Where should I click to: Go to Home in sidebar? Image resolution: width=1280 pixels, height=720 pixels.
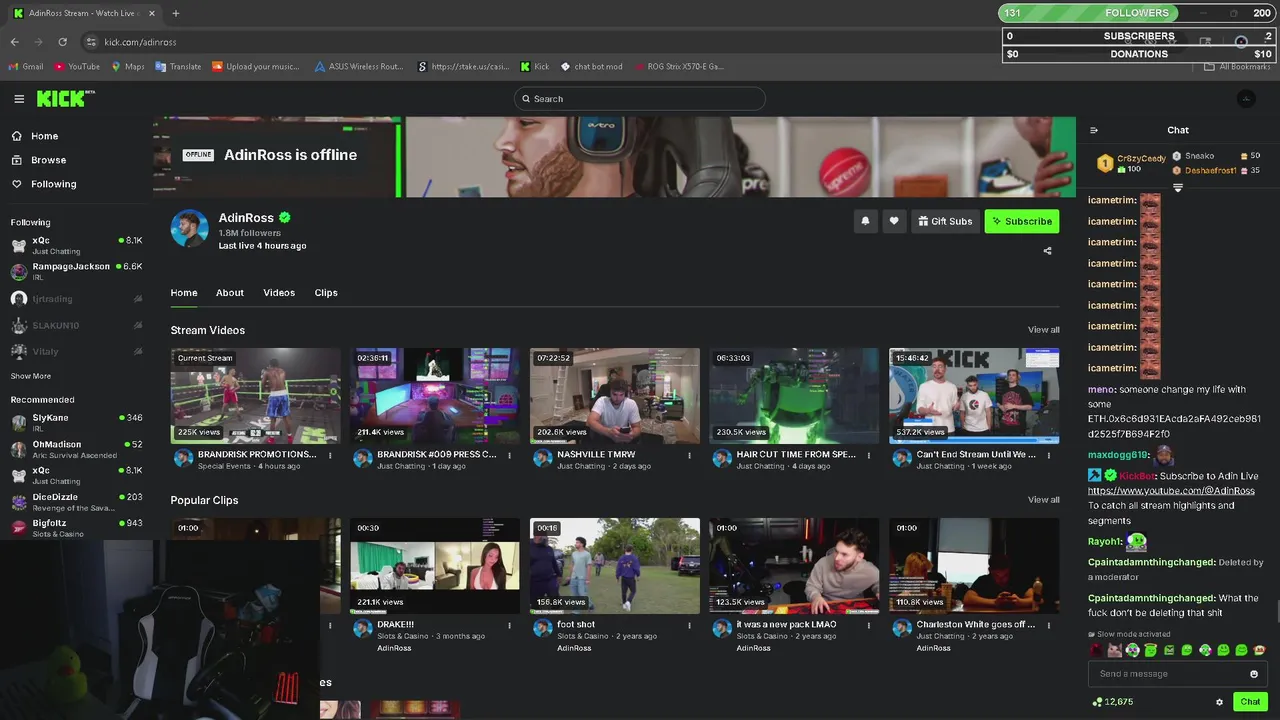point(35,136)
